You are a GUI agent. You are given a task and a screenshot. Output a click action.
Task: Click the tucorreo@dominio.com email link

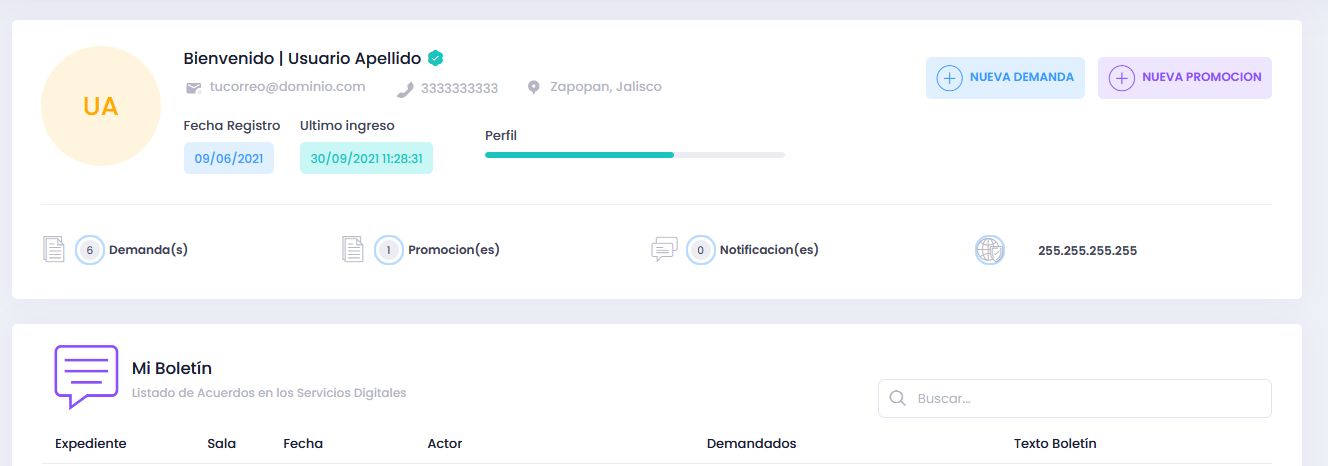coord(287,87)
